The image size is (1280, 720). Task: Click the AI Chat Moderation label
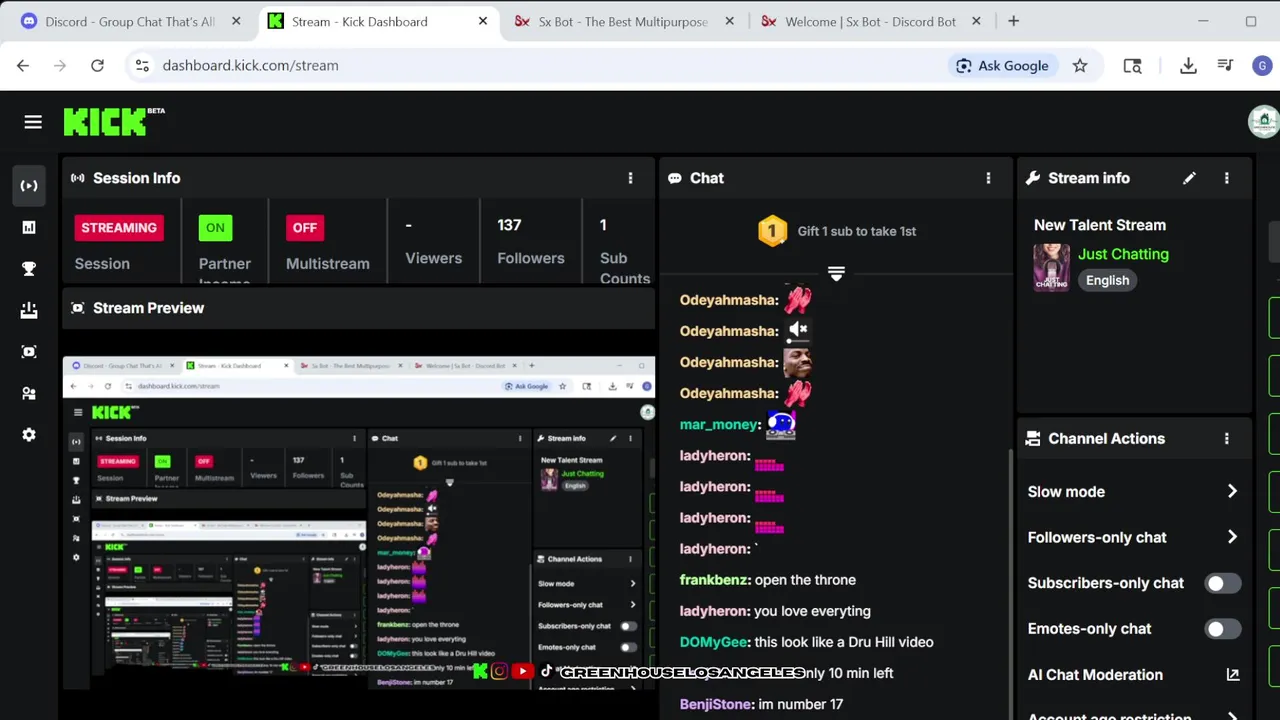(x=1095, y=675)
